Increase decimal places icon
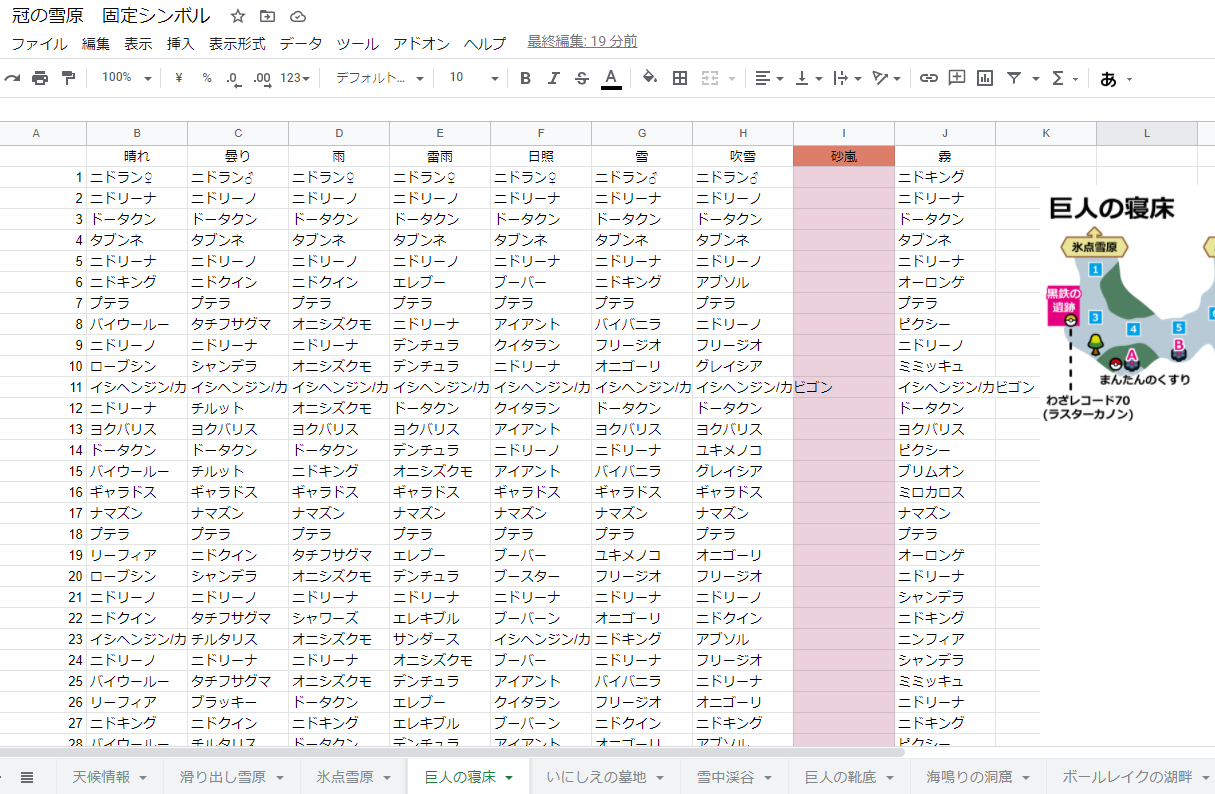Image resolution: width=1215 pixels, height=794 pixels. [x=262, y=78]
